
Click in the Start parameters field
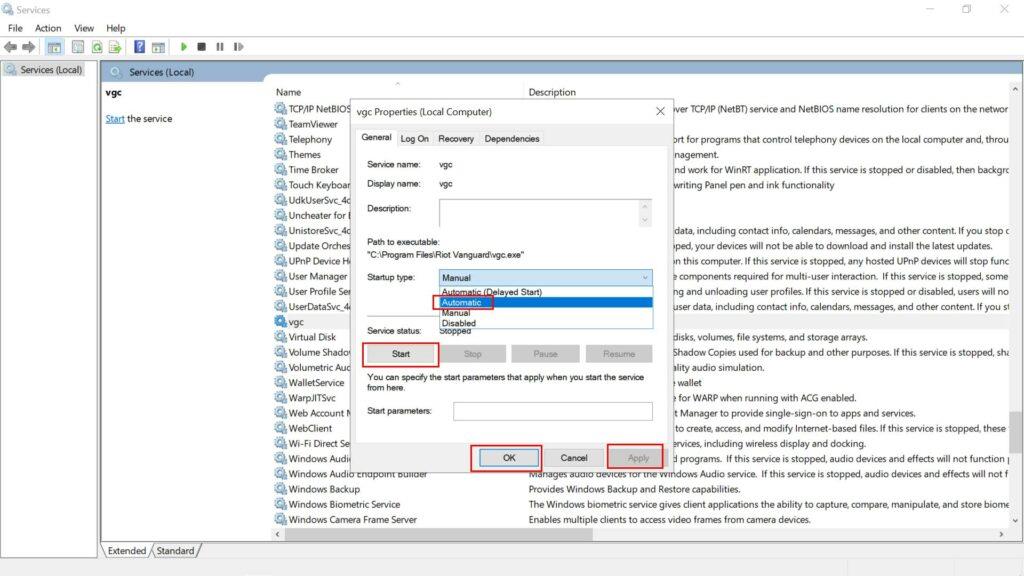point(552,411)
